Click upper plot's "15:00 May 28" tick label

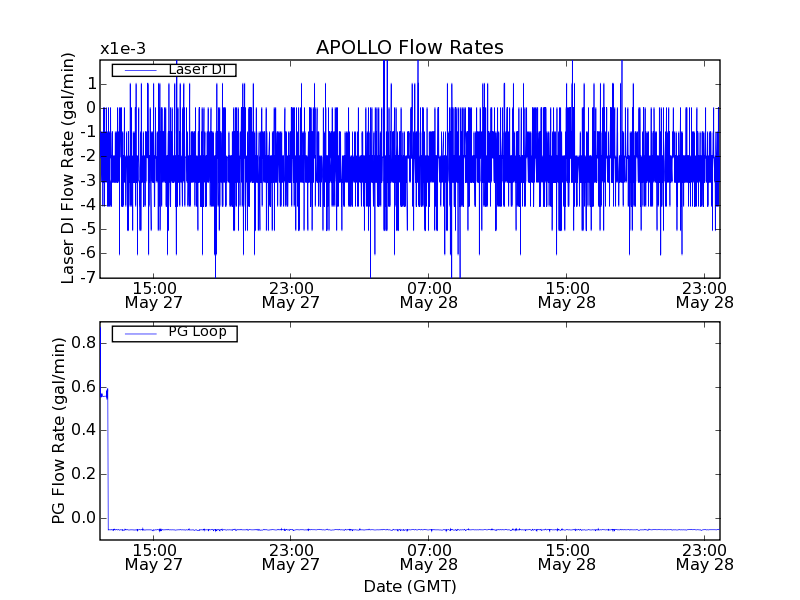point(567,294)
